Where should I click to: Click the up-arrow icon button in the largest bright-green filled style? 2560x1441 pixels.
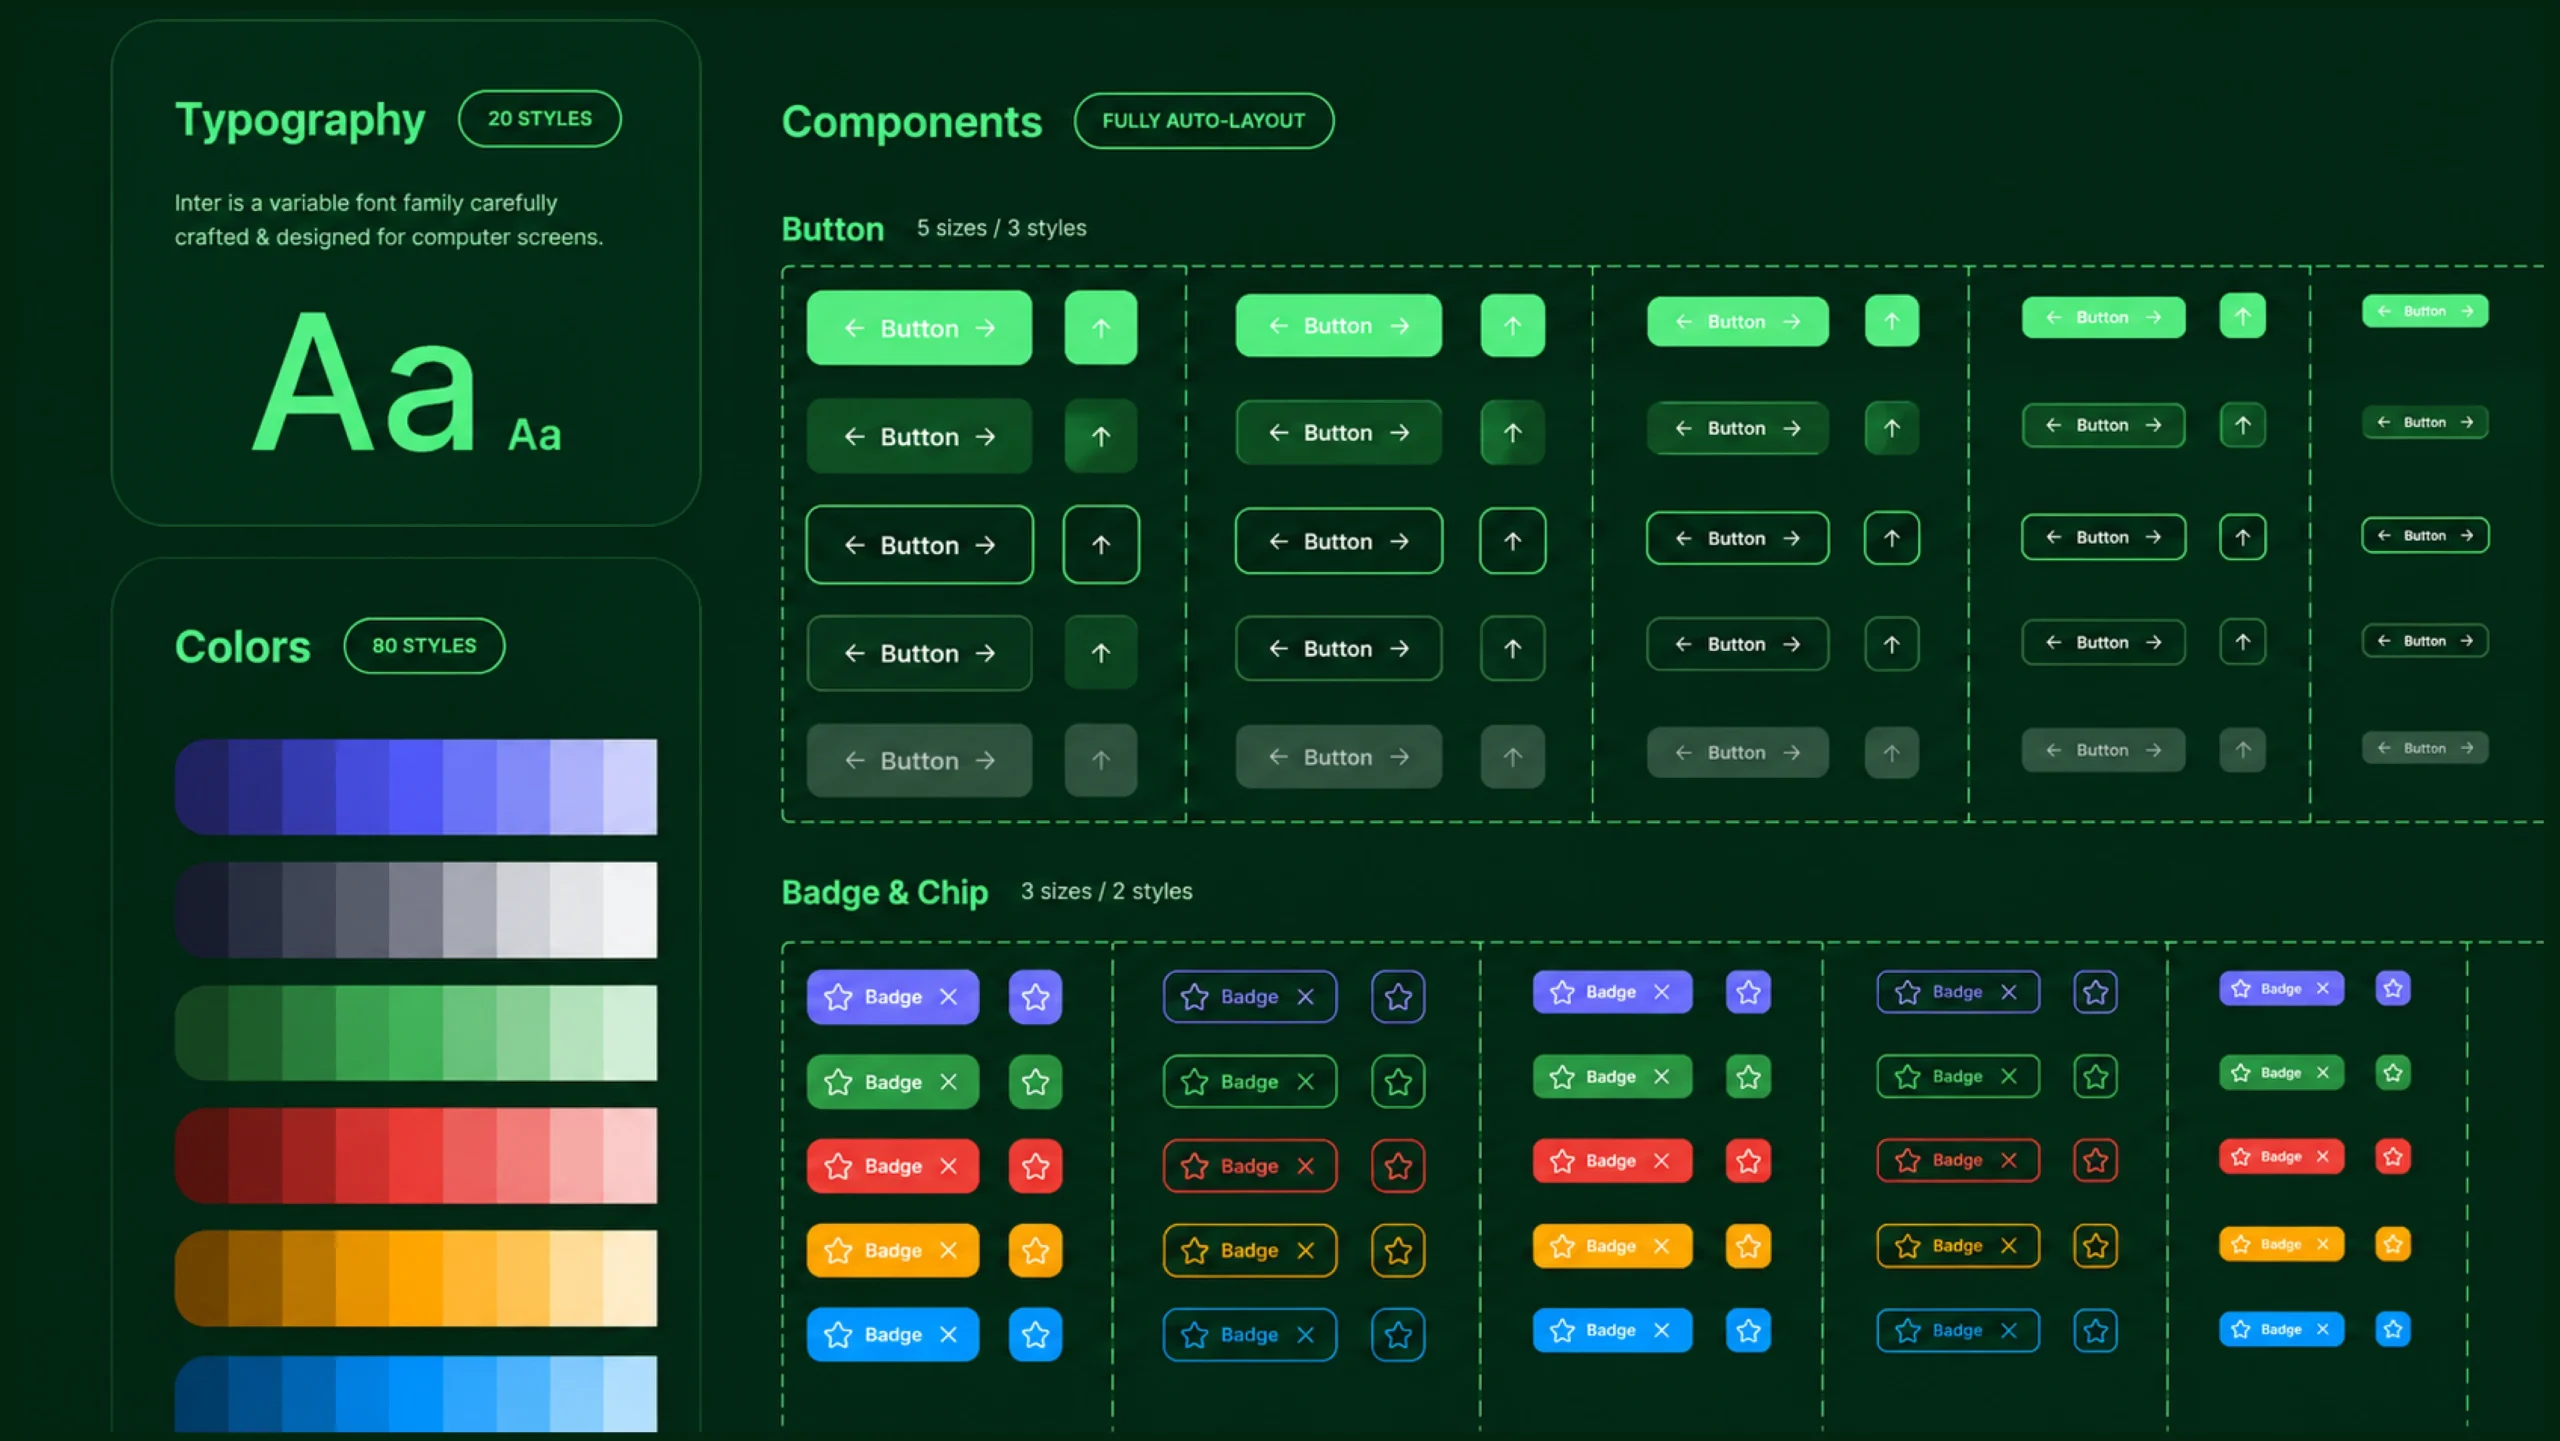coord(1100,328)
